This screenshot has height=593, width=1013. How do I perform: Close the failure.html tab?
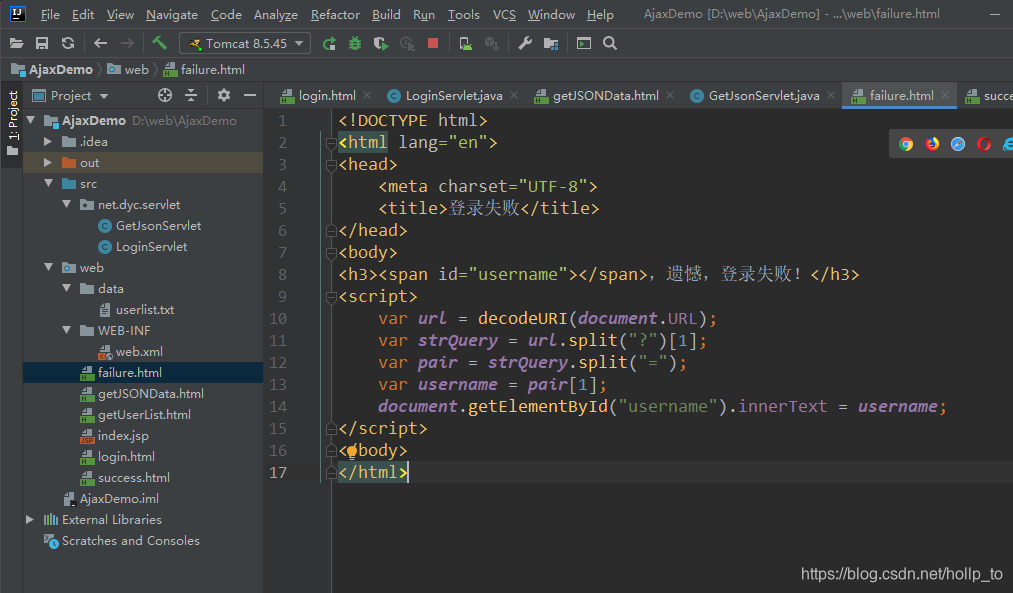coord(945,95)
